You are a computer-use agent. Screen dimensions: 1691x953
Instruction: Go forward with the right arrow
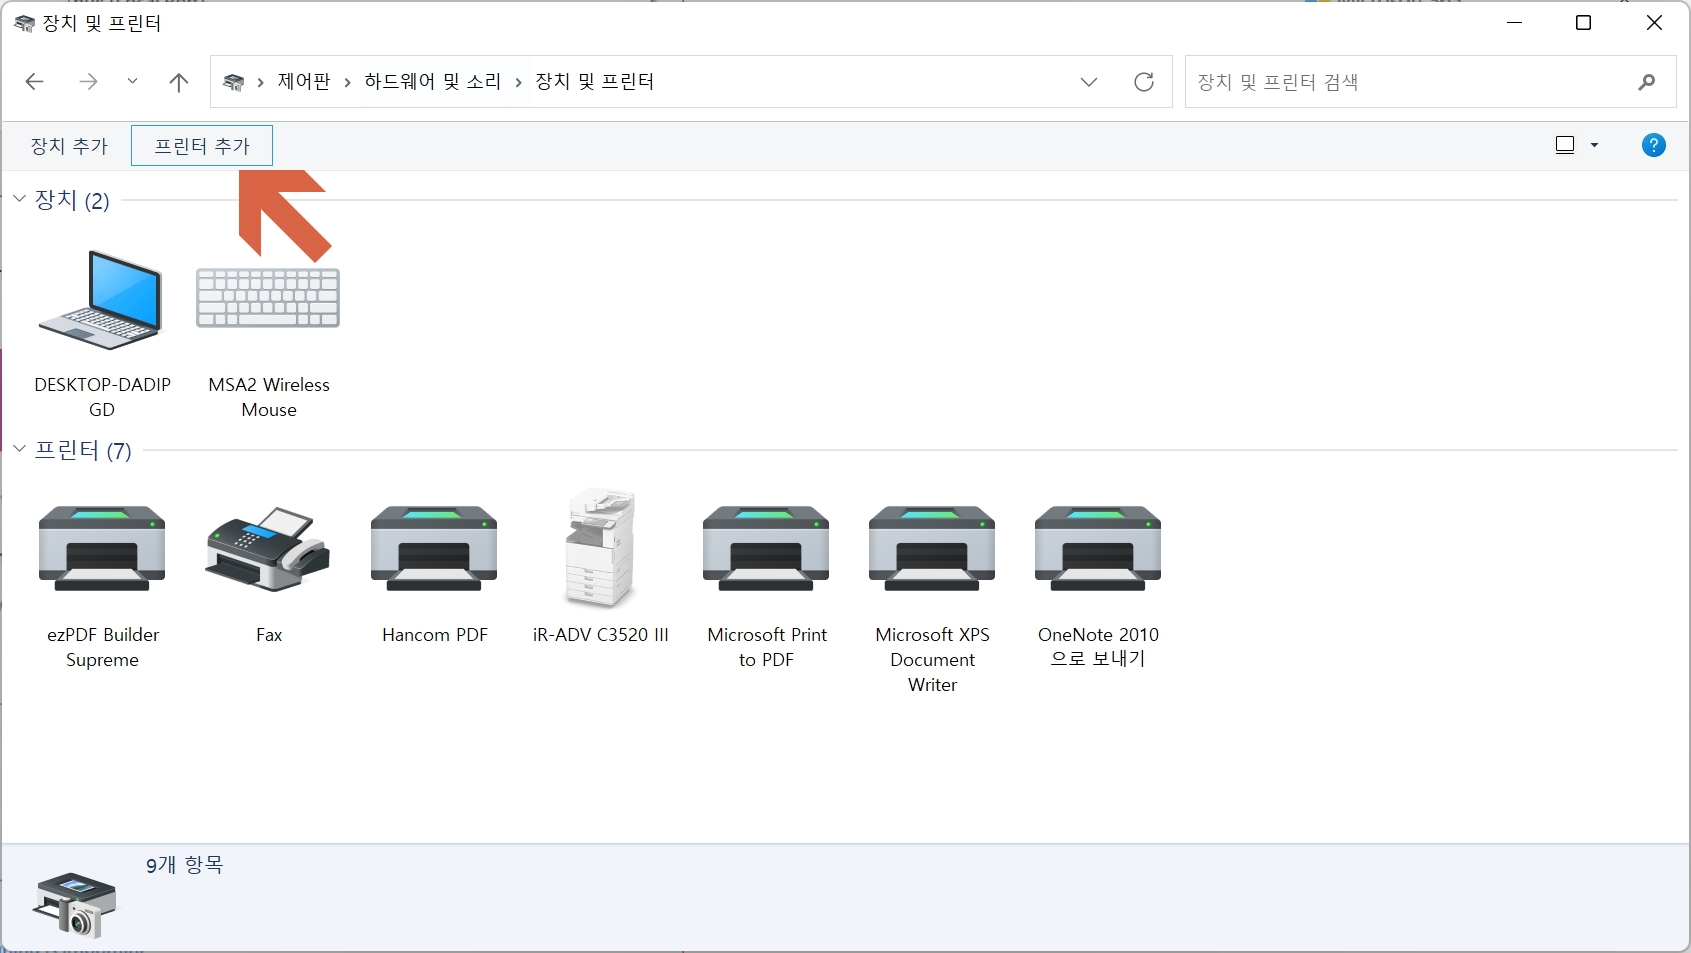[88, 82]
